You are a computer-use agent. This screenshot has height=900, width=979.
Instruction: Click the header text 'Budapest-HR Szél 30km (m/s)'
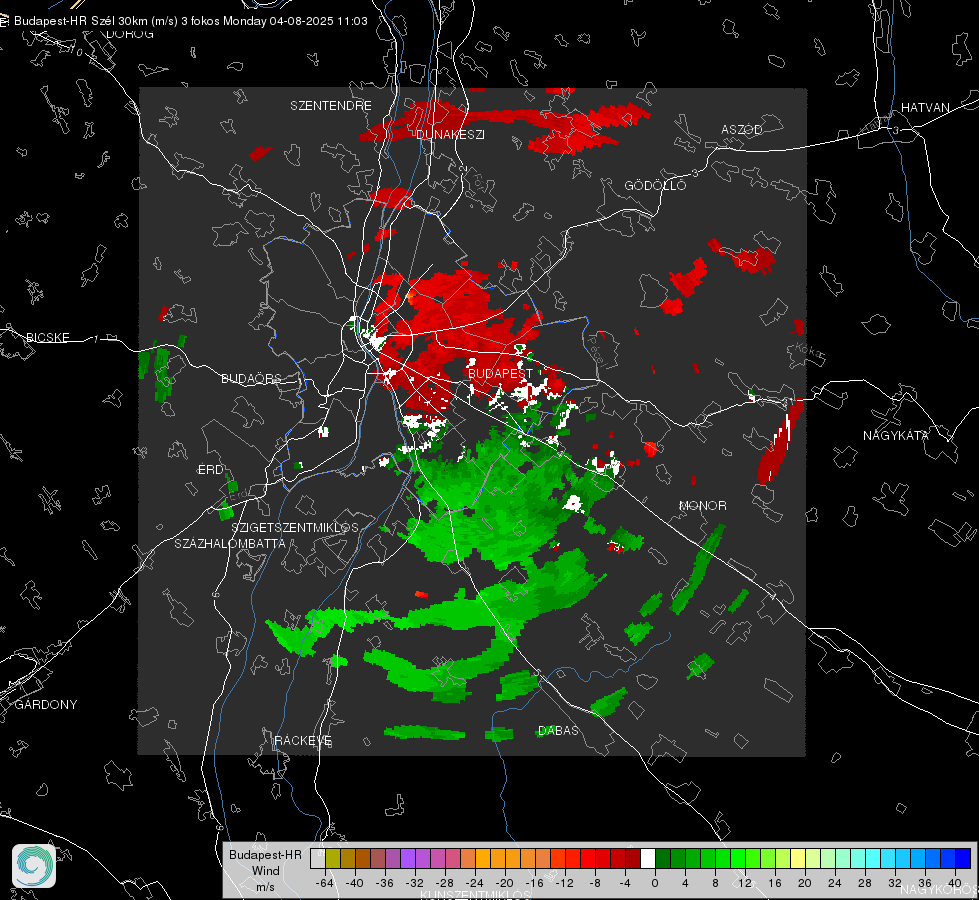point(96,21)
